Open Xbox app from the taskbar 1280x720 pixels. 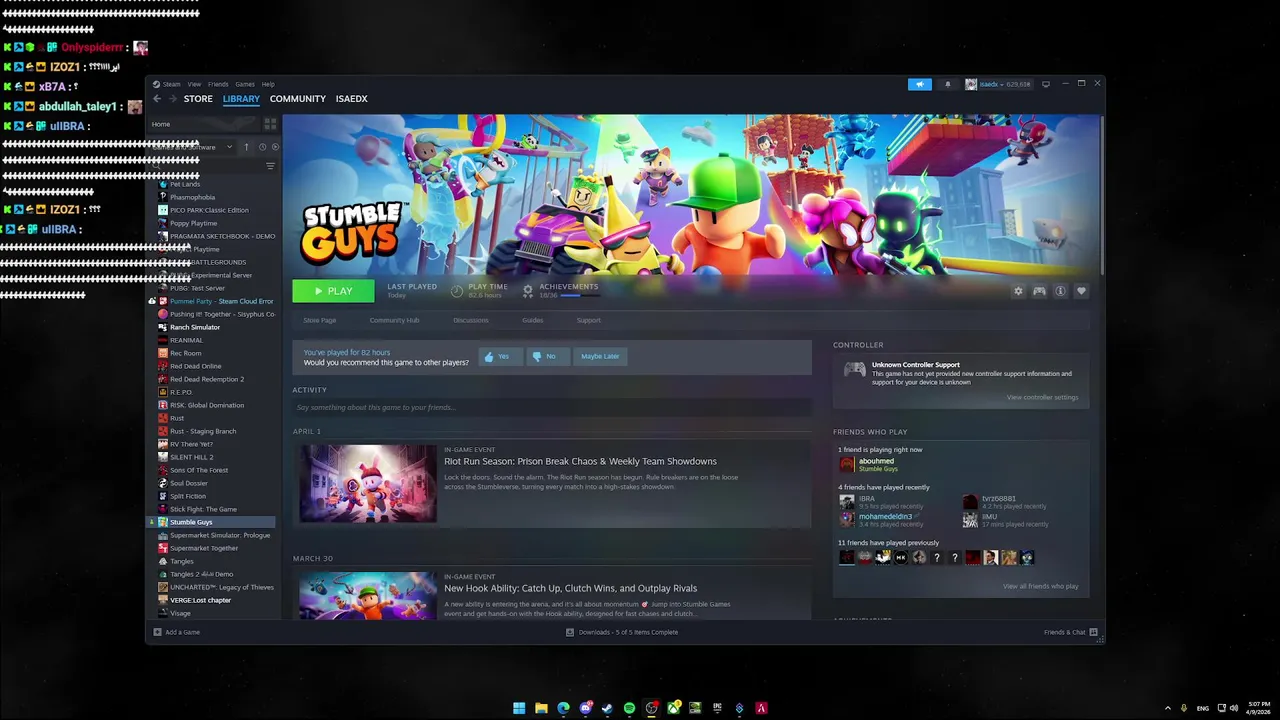pyautogui.click(x=673, y=708)
